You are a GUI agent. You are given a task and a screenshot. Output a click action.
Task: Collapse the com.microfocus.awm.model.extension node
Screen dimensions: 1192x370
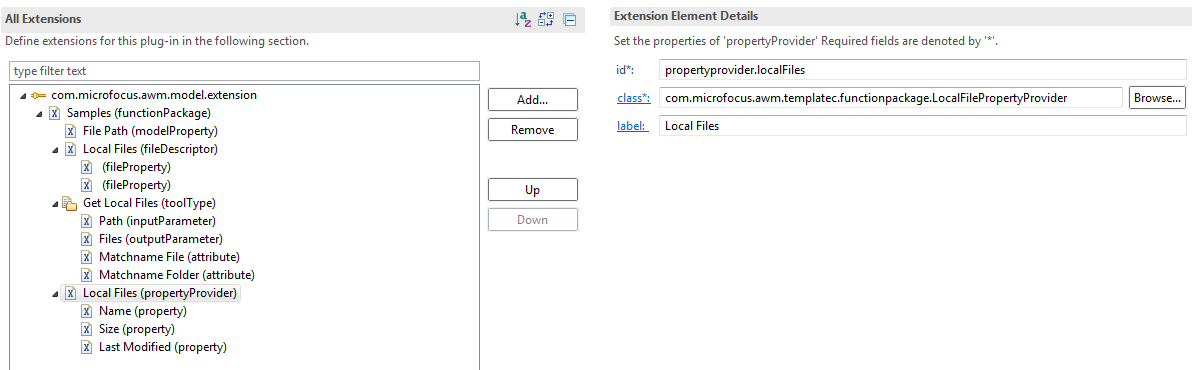(24, 96)
